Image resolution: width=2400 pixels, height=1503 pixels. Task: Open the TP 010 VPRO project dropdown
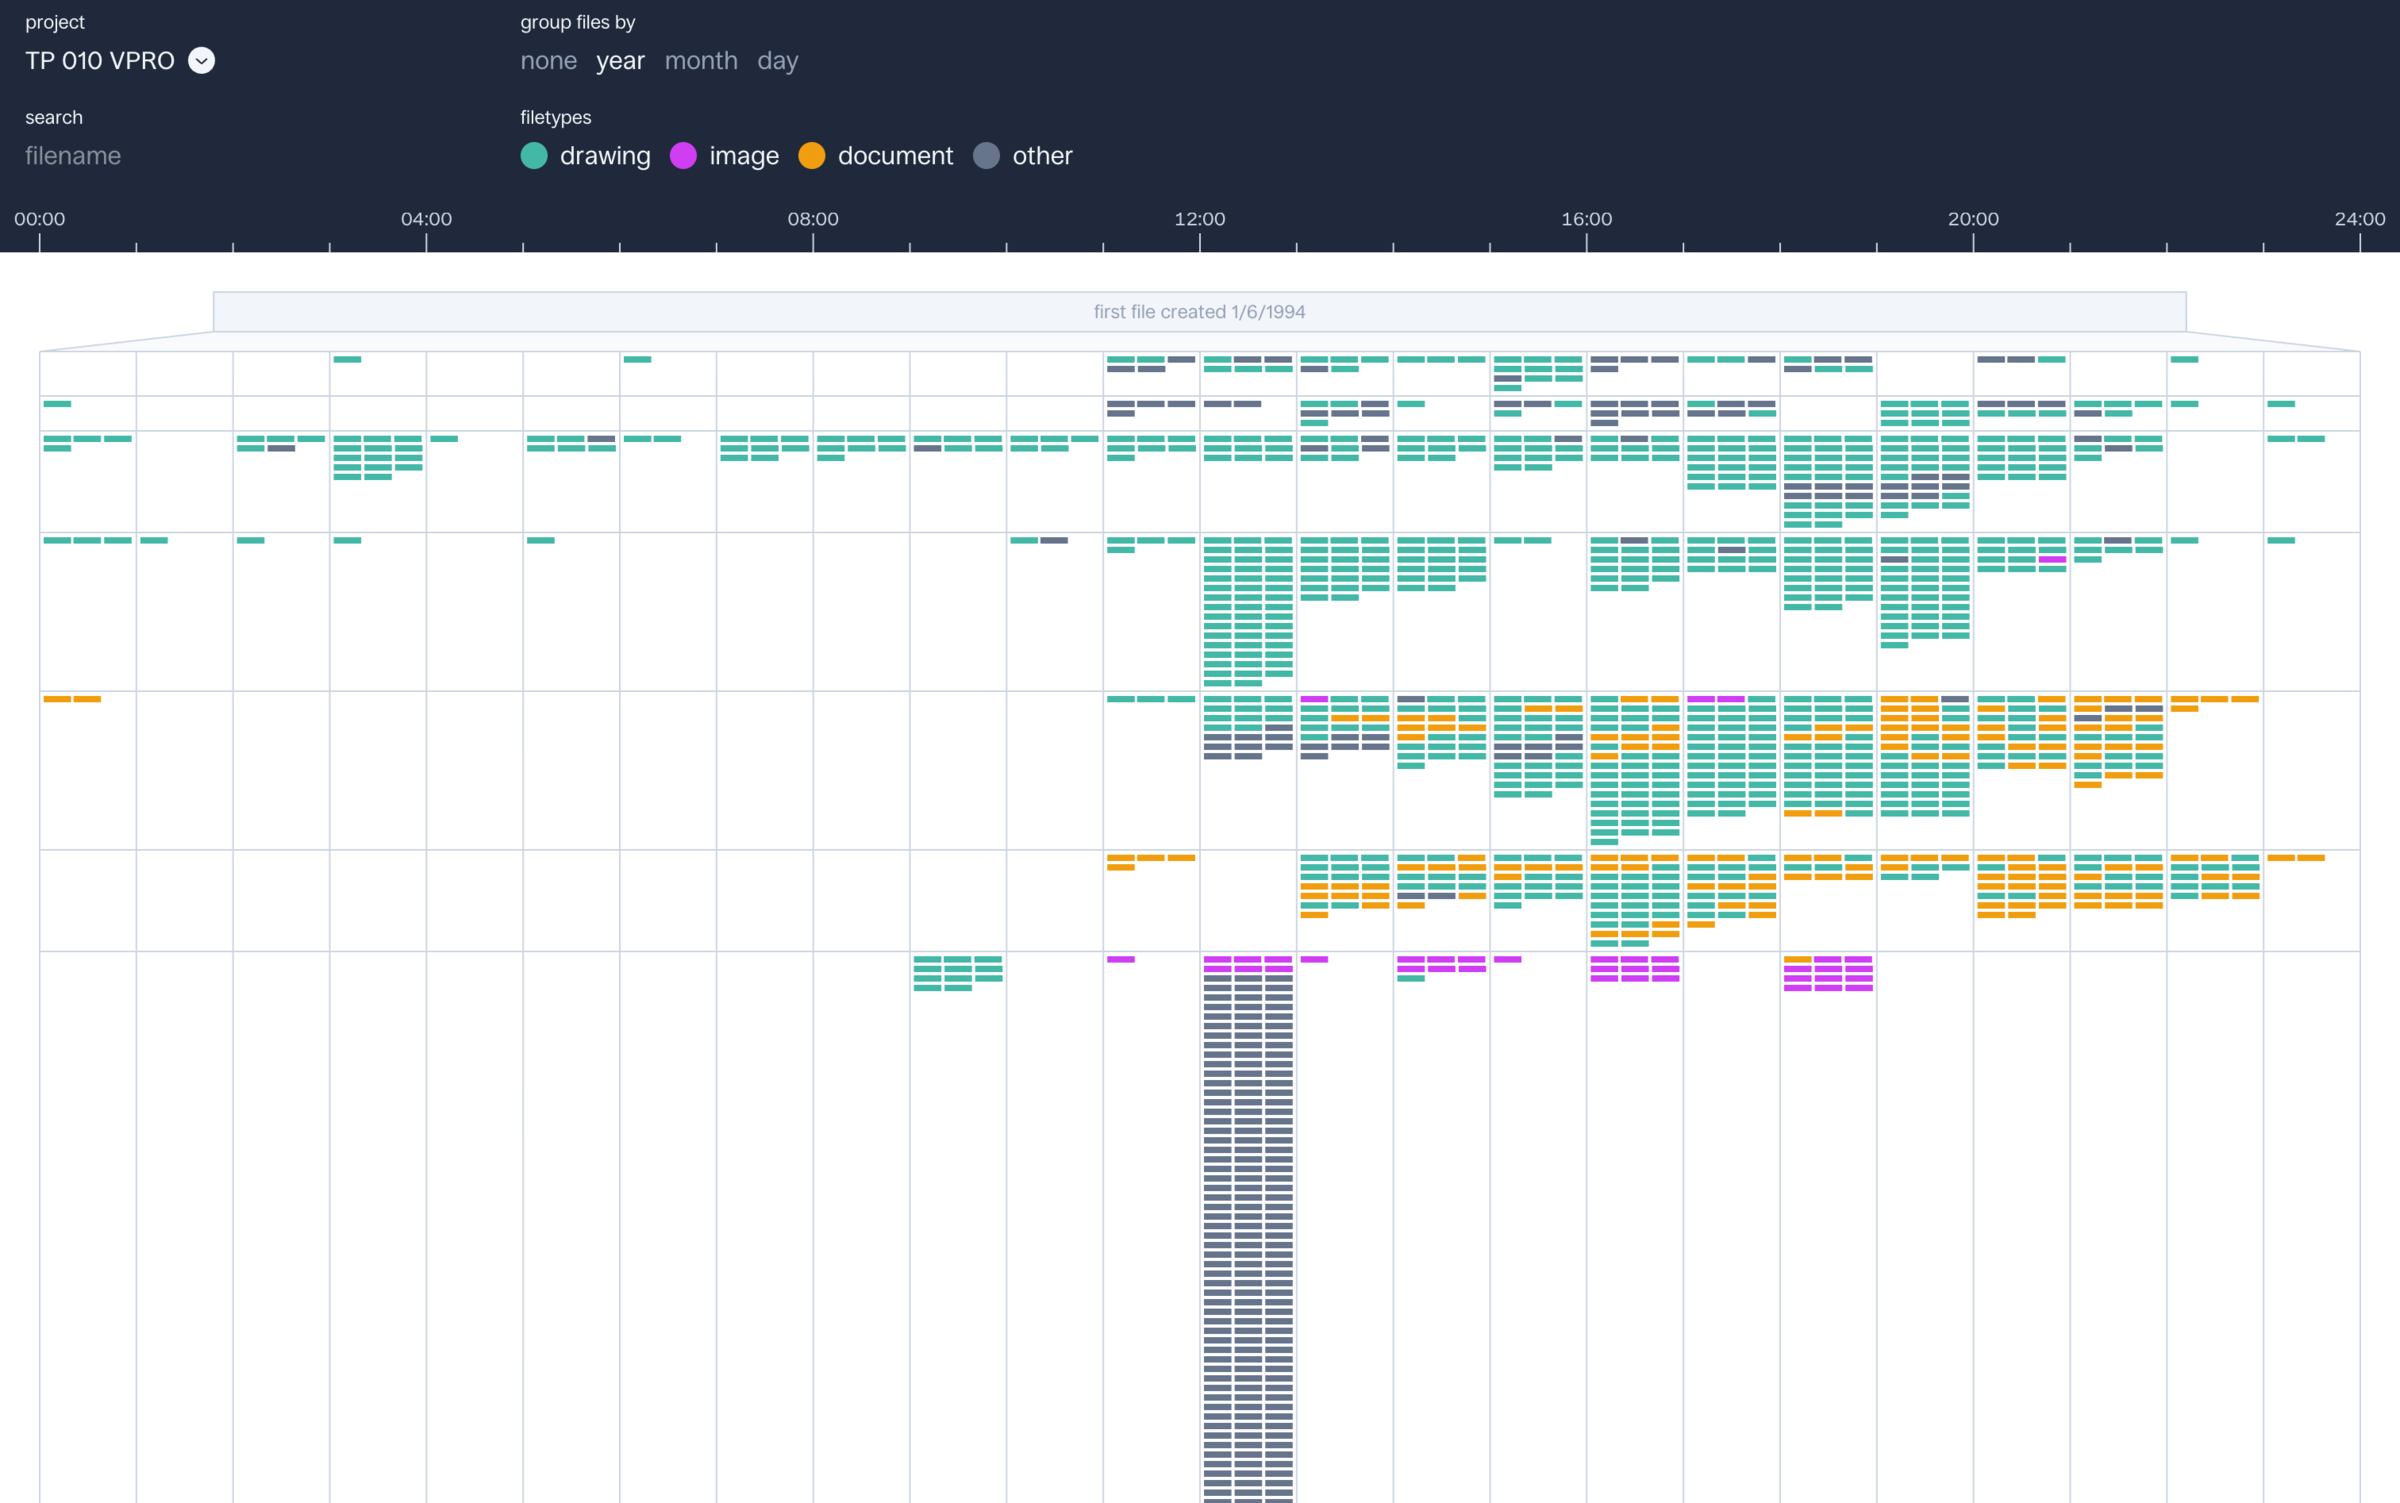[x=100, y=61]
